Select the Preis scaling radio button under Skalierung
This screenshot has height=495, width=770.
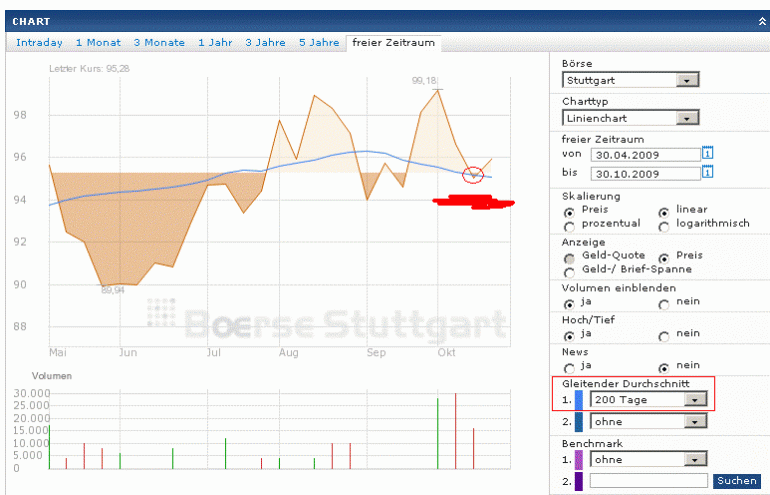[x=569, y=213]
